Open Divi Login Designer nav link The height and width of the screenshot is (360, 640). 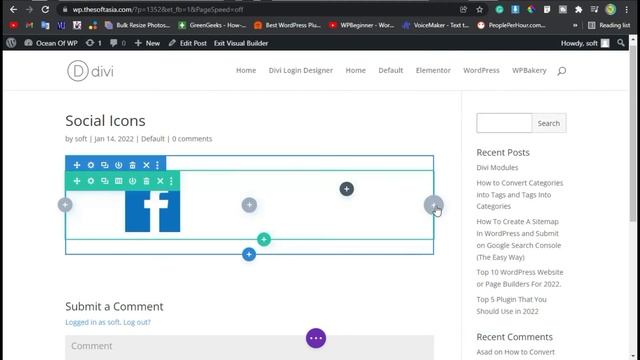[301, 70]
